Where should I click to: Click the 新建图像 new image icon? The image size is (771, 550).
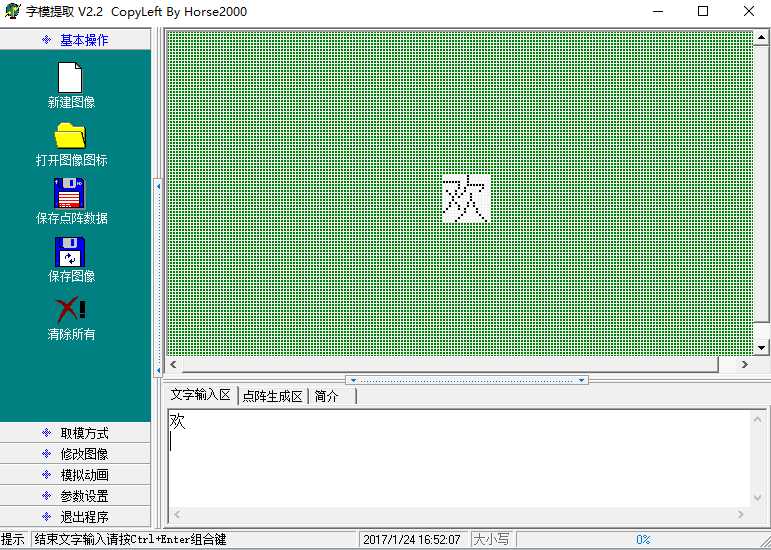pyautogui.click(x=70, y=78)
